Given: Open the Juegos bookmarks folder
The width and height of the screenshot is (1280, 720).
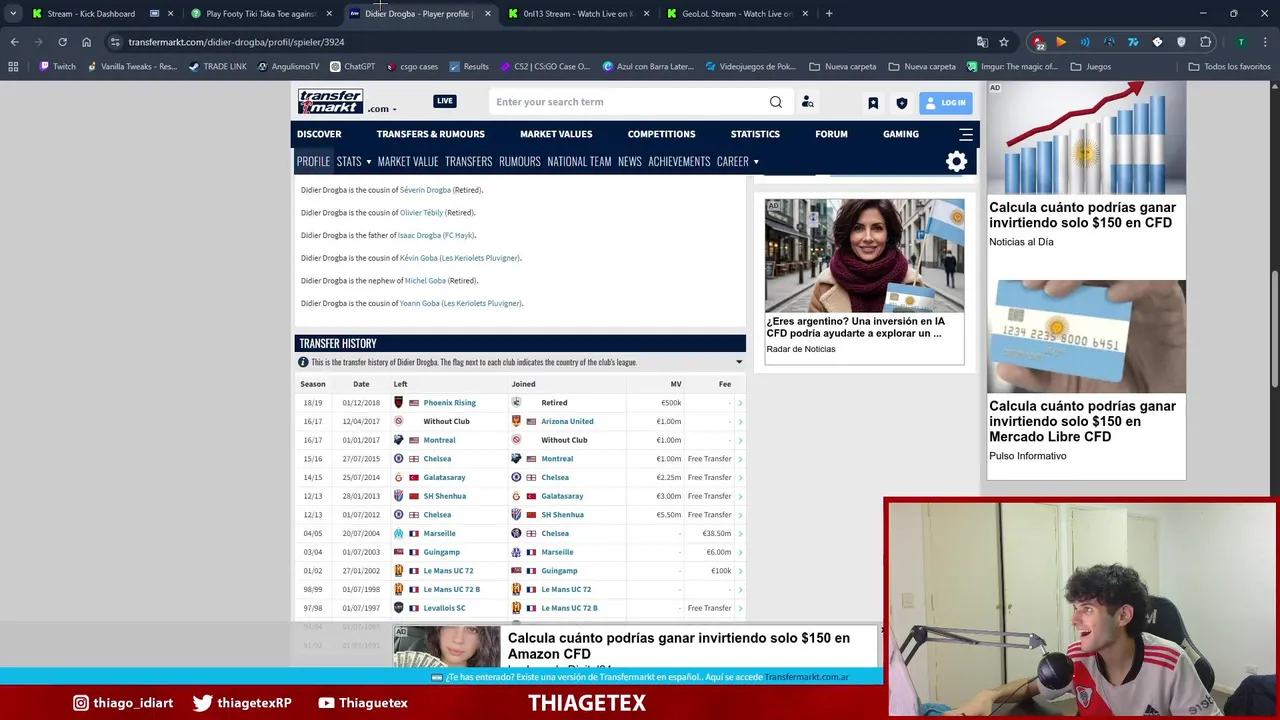Looking at the screenshot, I should point(1091,67).
